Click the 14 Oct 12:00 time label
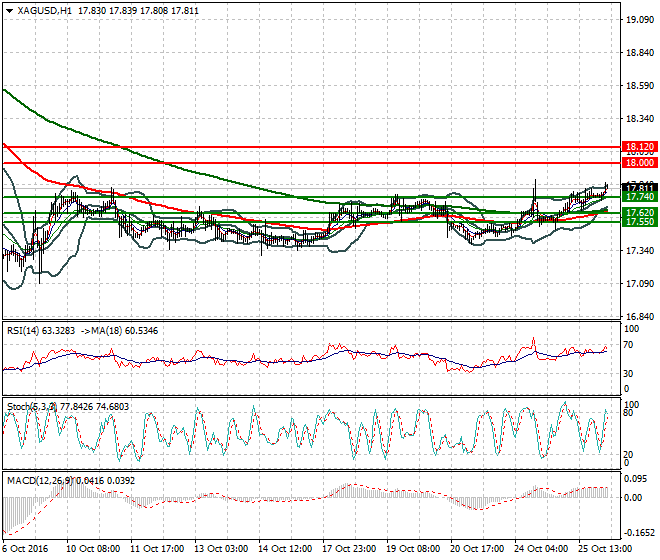 [x=285, y=549]
